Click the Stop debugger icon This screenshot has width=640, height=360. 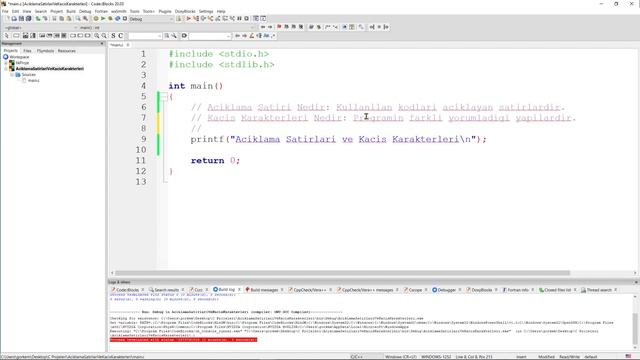(x=246, y=19)
